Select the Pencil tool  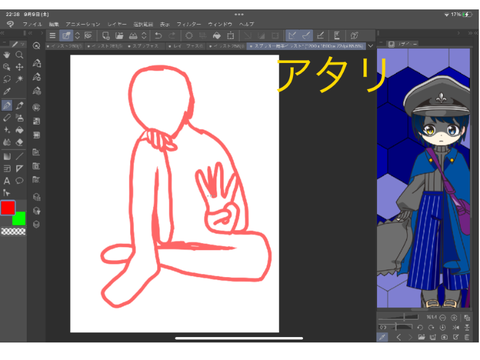20,106
